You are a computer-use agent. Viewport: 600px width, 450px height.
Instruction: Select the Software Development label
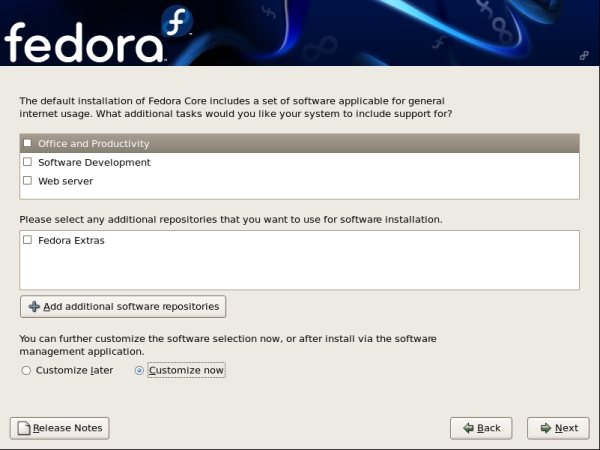coord(94,162)
